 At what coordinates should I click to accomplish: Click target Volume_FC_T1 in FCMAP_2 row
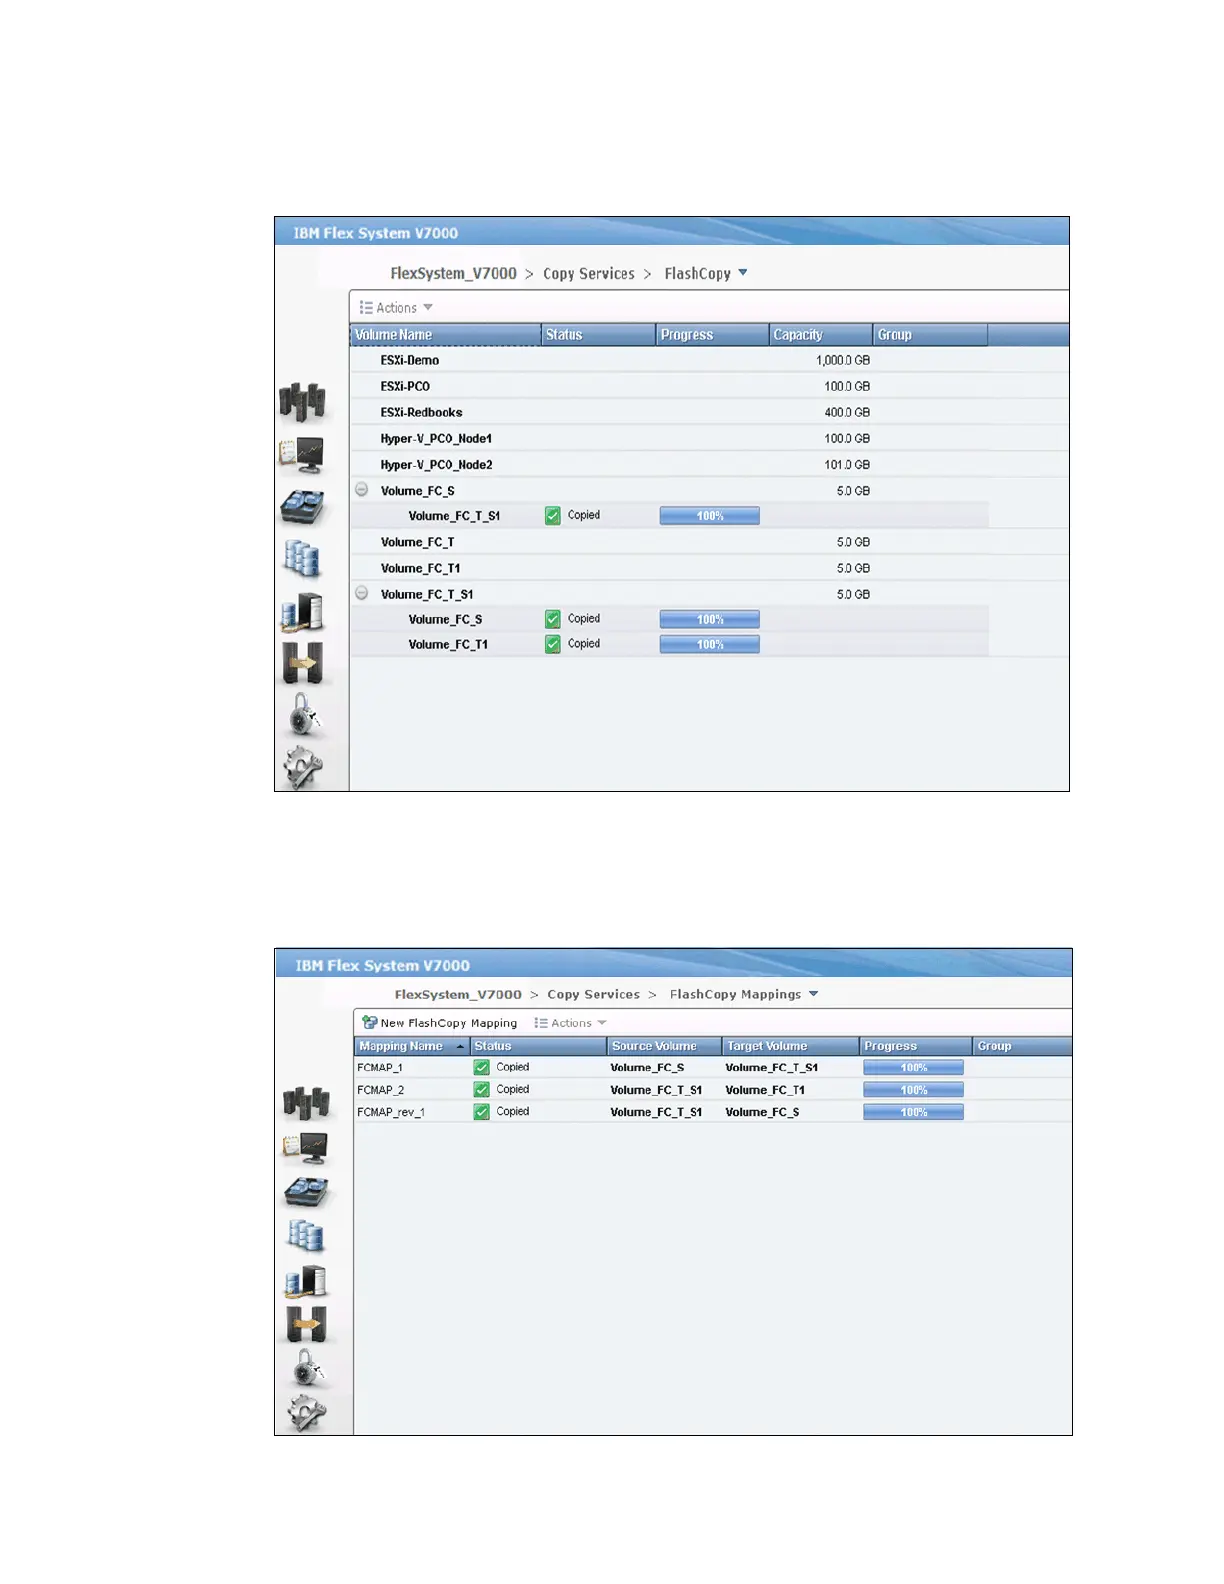(765, 1090)
